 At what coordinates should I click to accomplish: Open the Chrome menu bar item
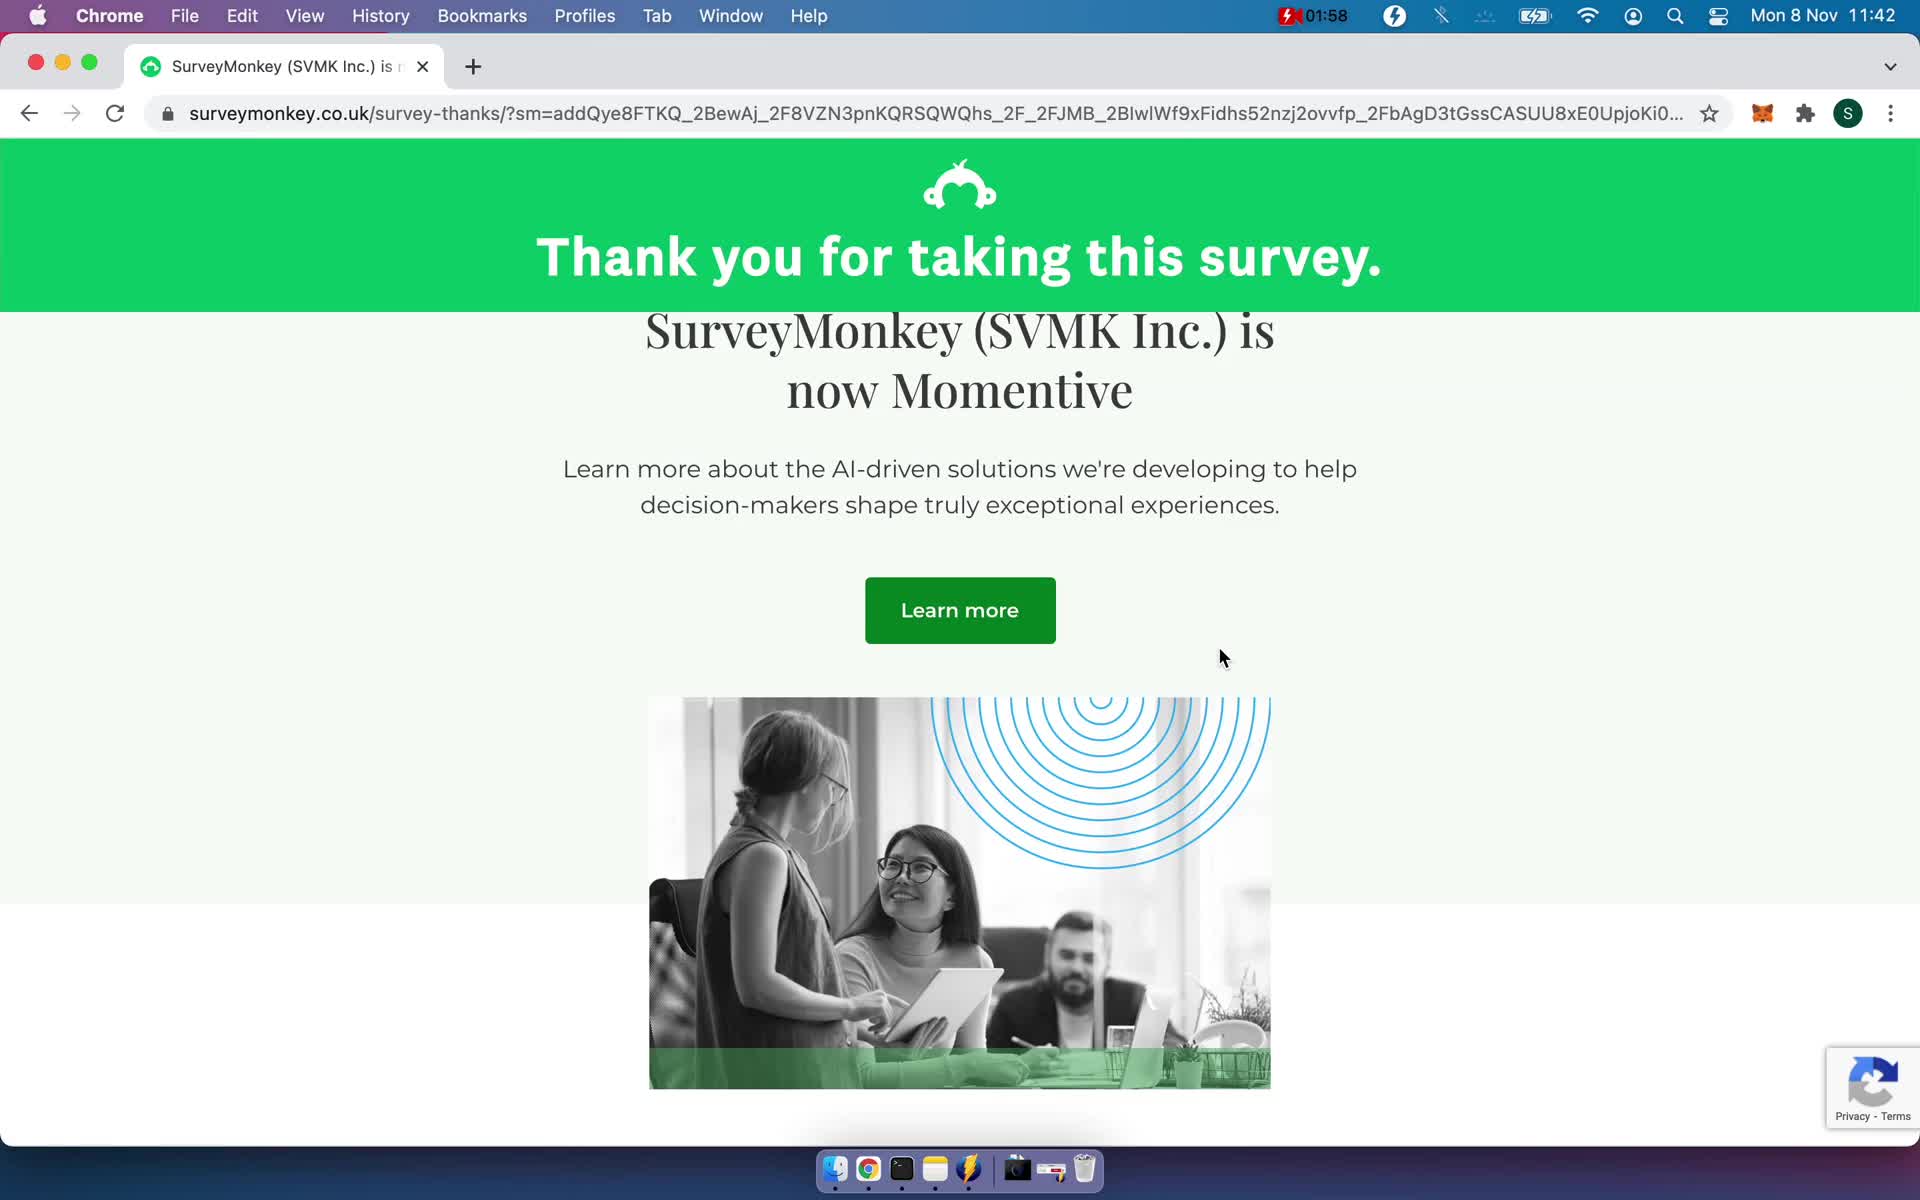(109, 15)
